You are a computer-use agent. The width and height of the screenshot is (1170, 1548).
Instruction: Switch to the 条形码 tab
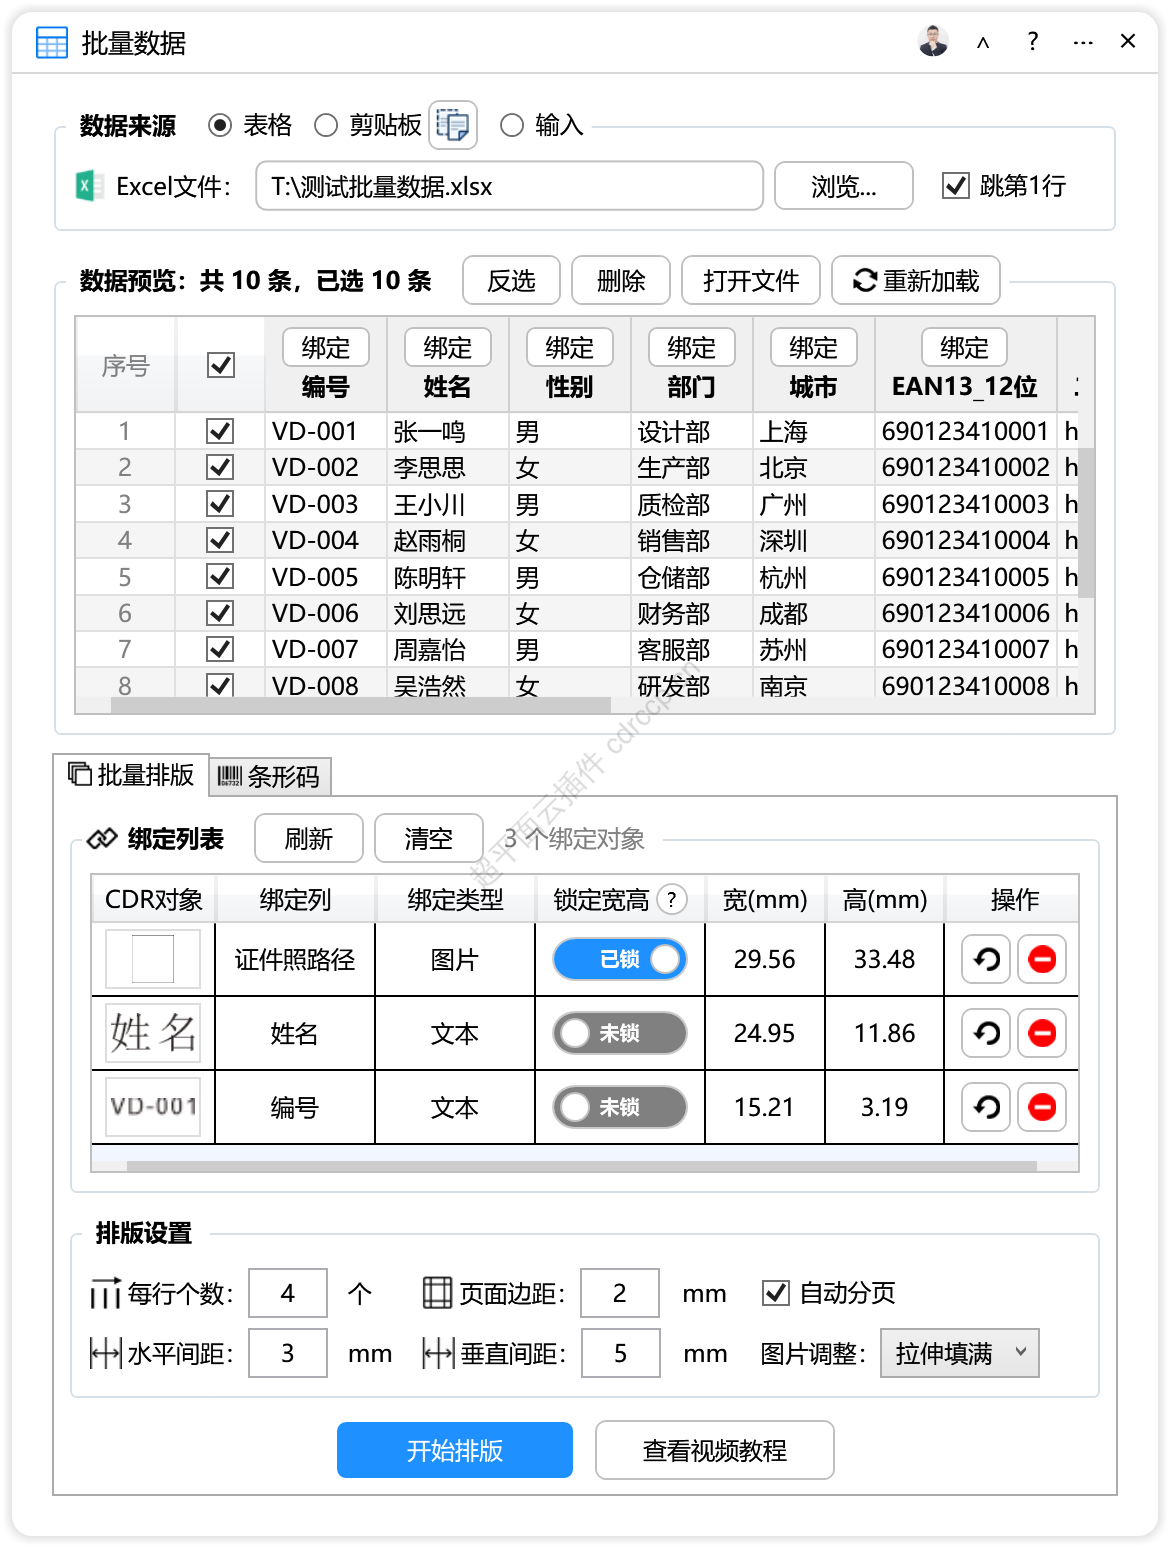[270, 777]
